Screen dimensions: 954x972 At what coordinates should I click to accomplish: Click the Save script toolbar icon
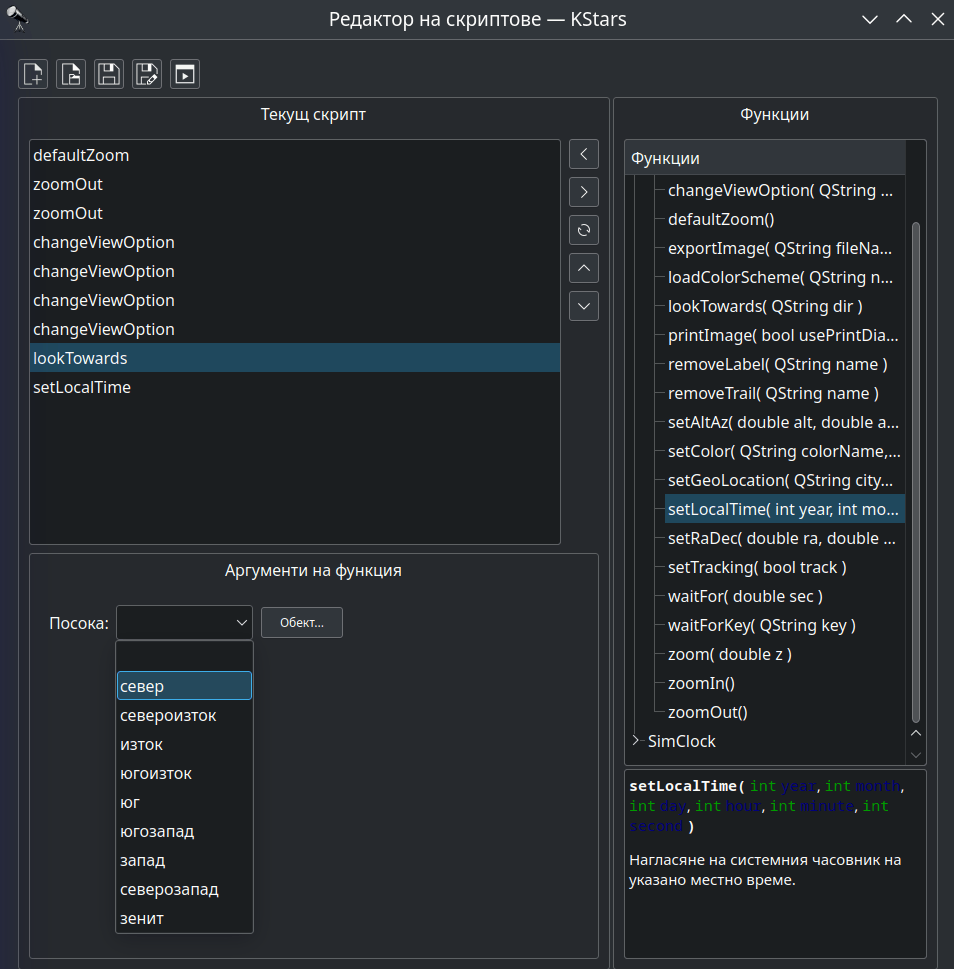[x=109, y=74]
